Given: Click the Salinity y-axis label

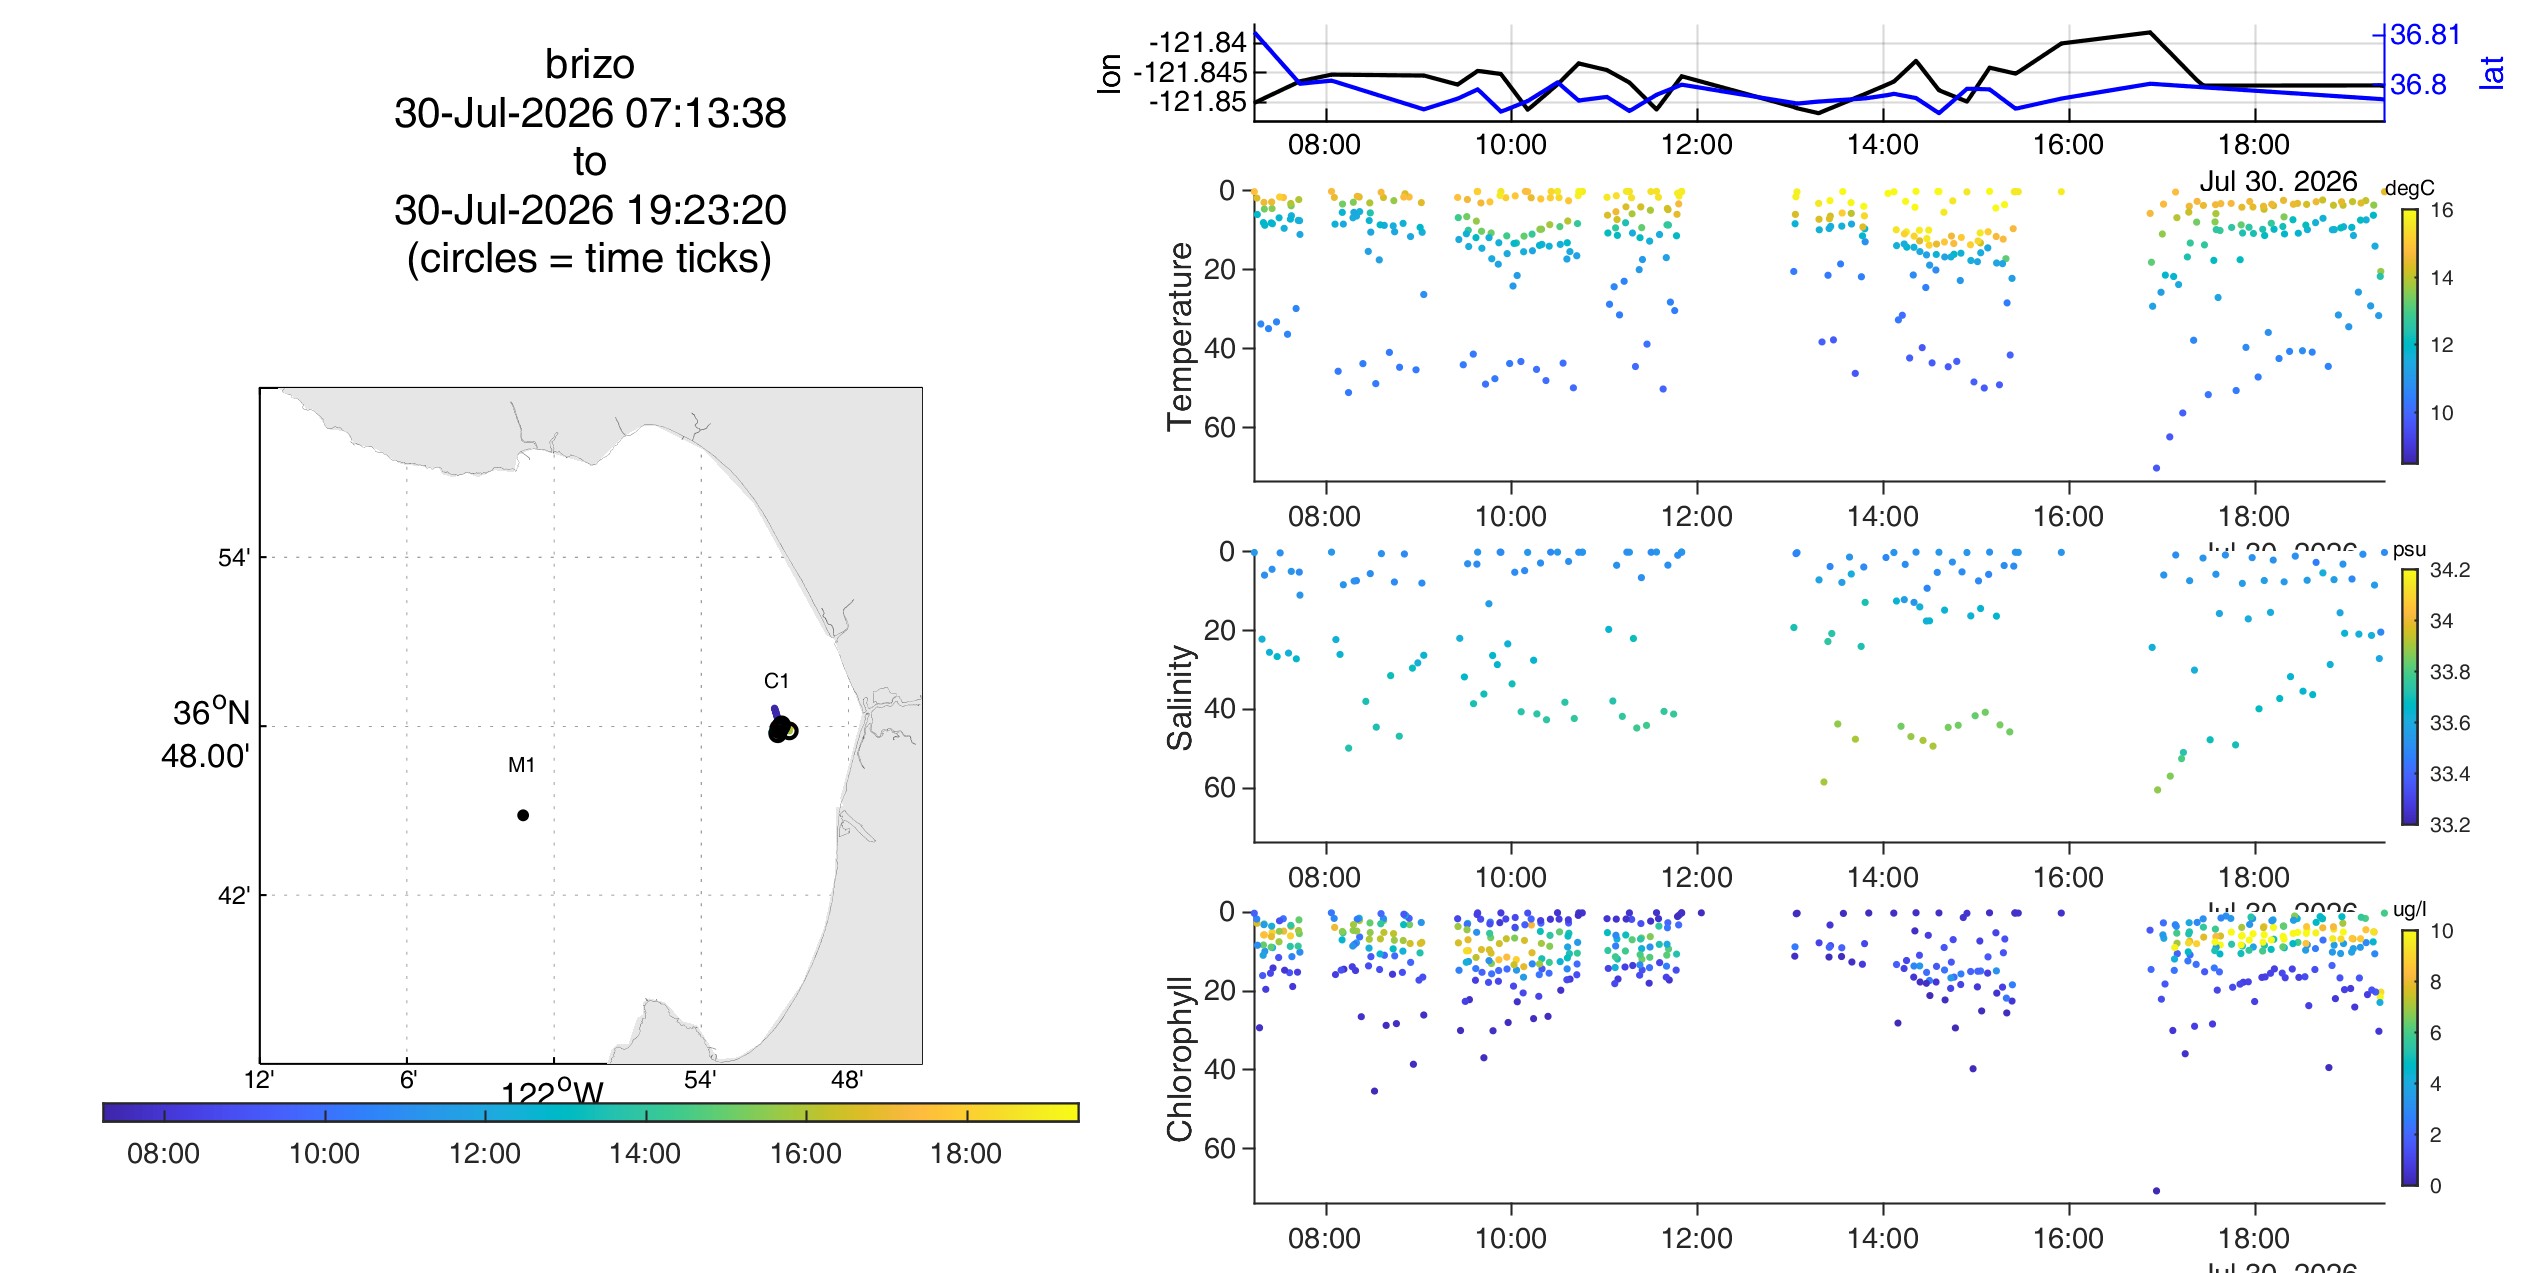Looking at the screenshot, I should tap(1181, 697).
